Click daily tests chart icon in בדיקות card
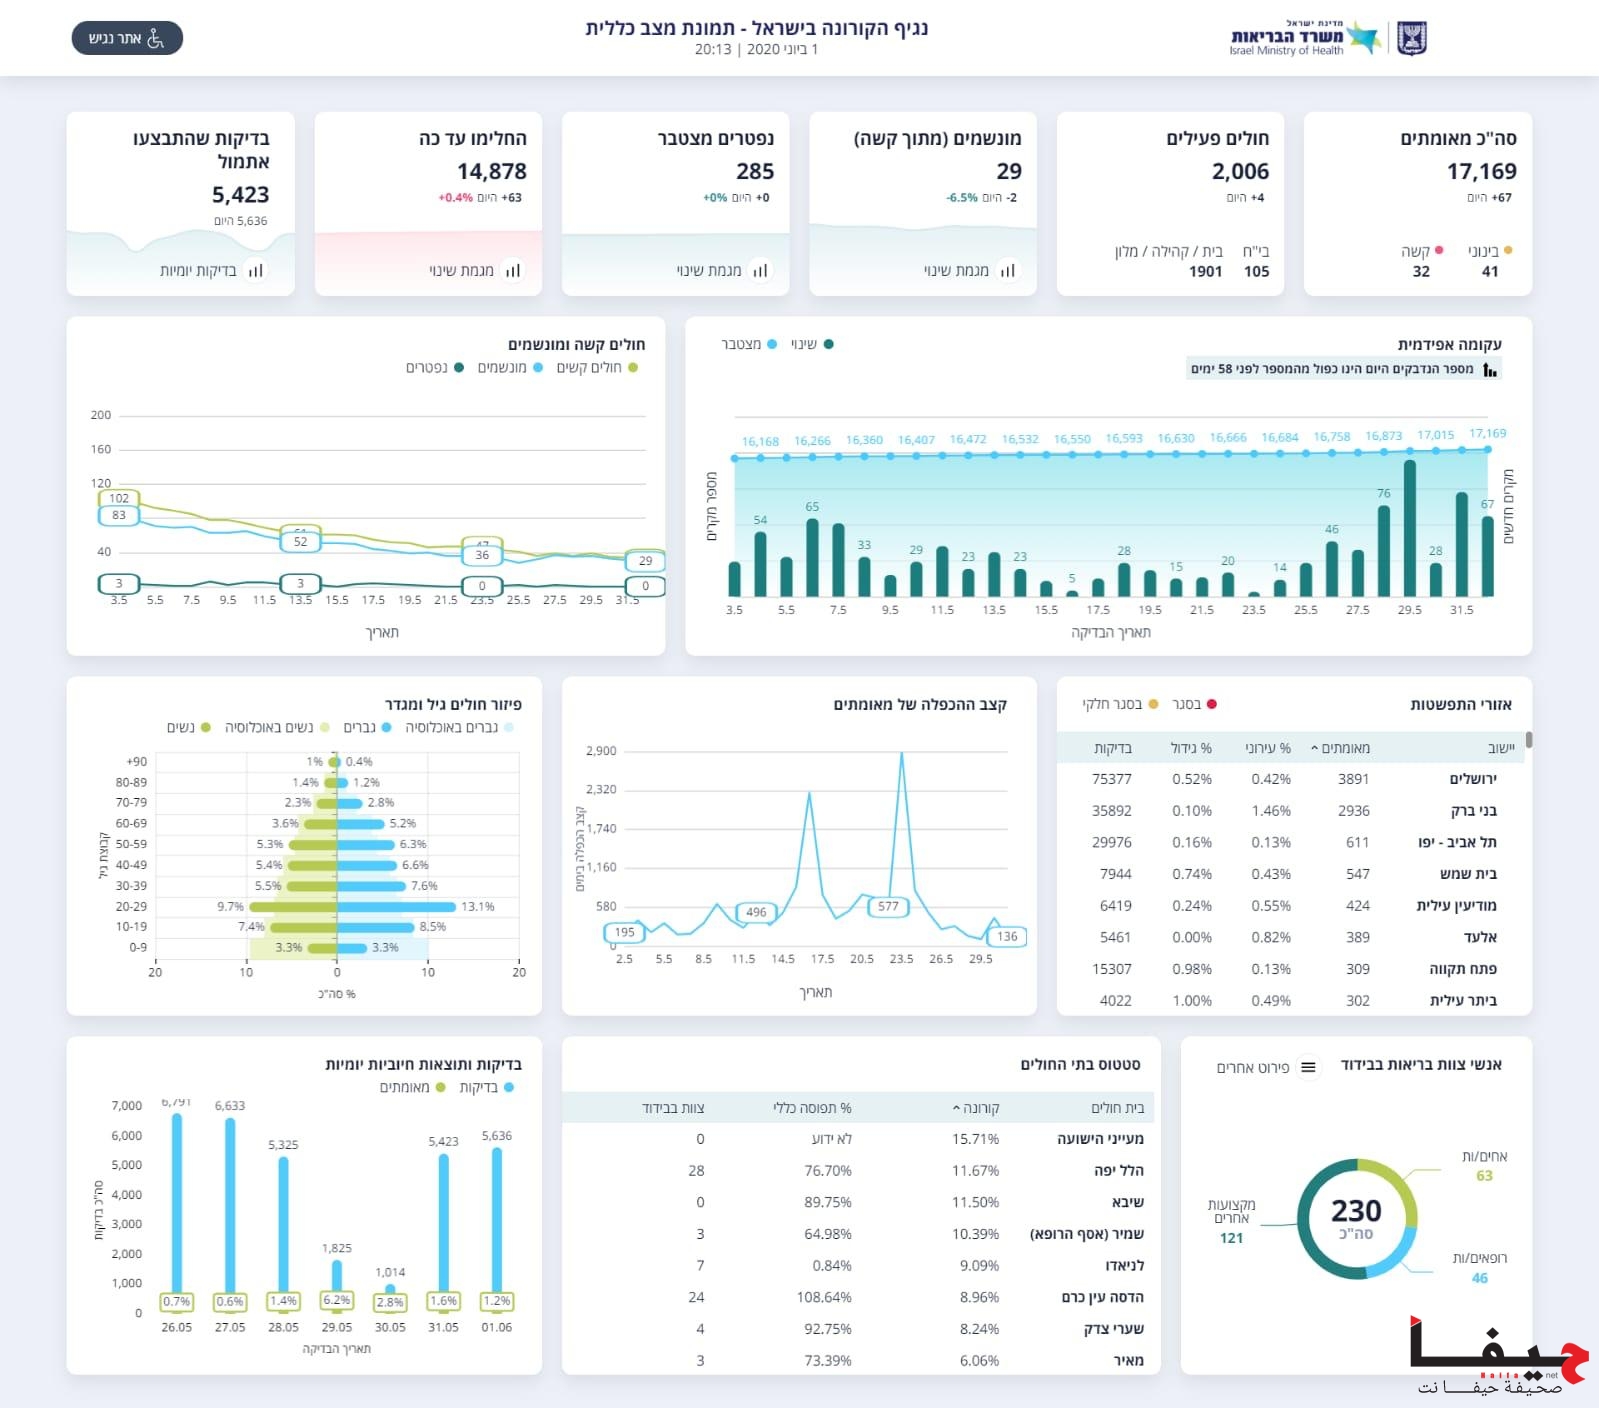The image size is (1599, 1408). coord(256,271)
